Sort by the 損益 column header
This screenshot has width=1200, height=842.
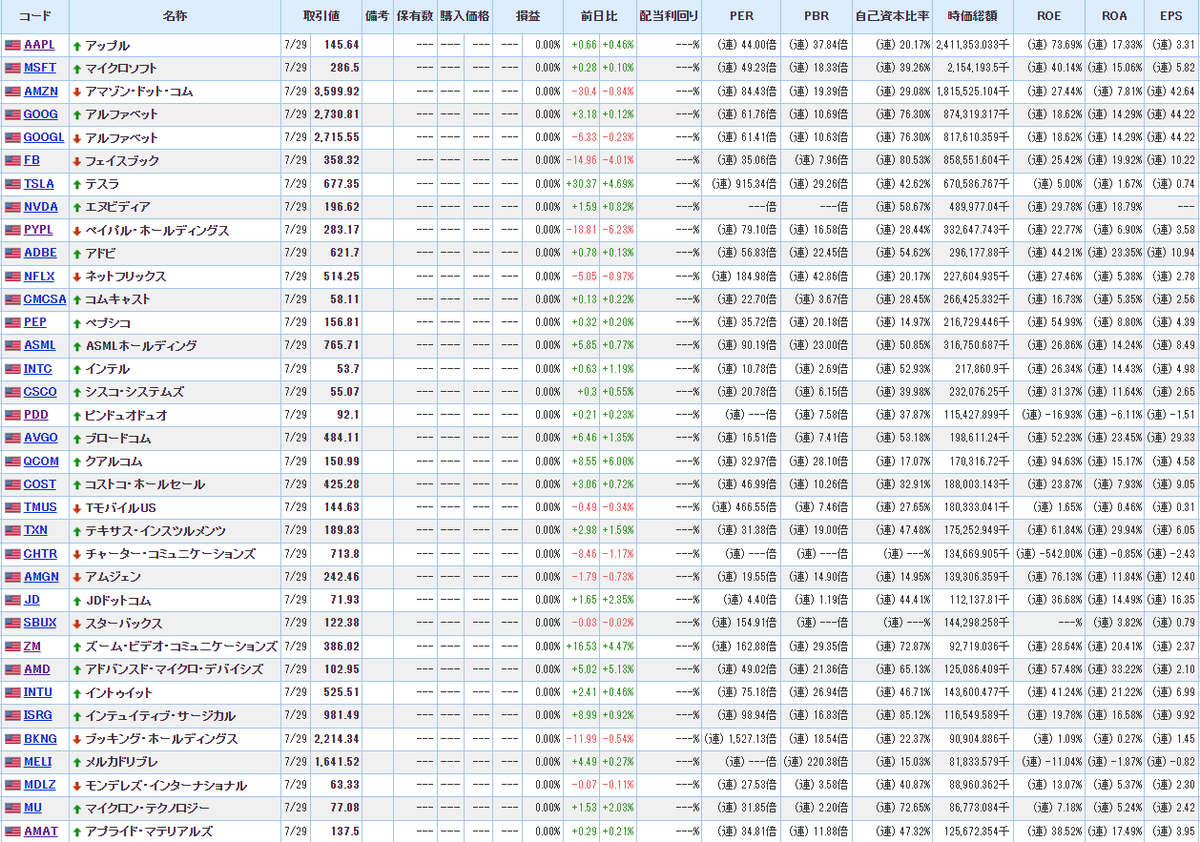point(528,17)
